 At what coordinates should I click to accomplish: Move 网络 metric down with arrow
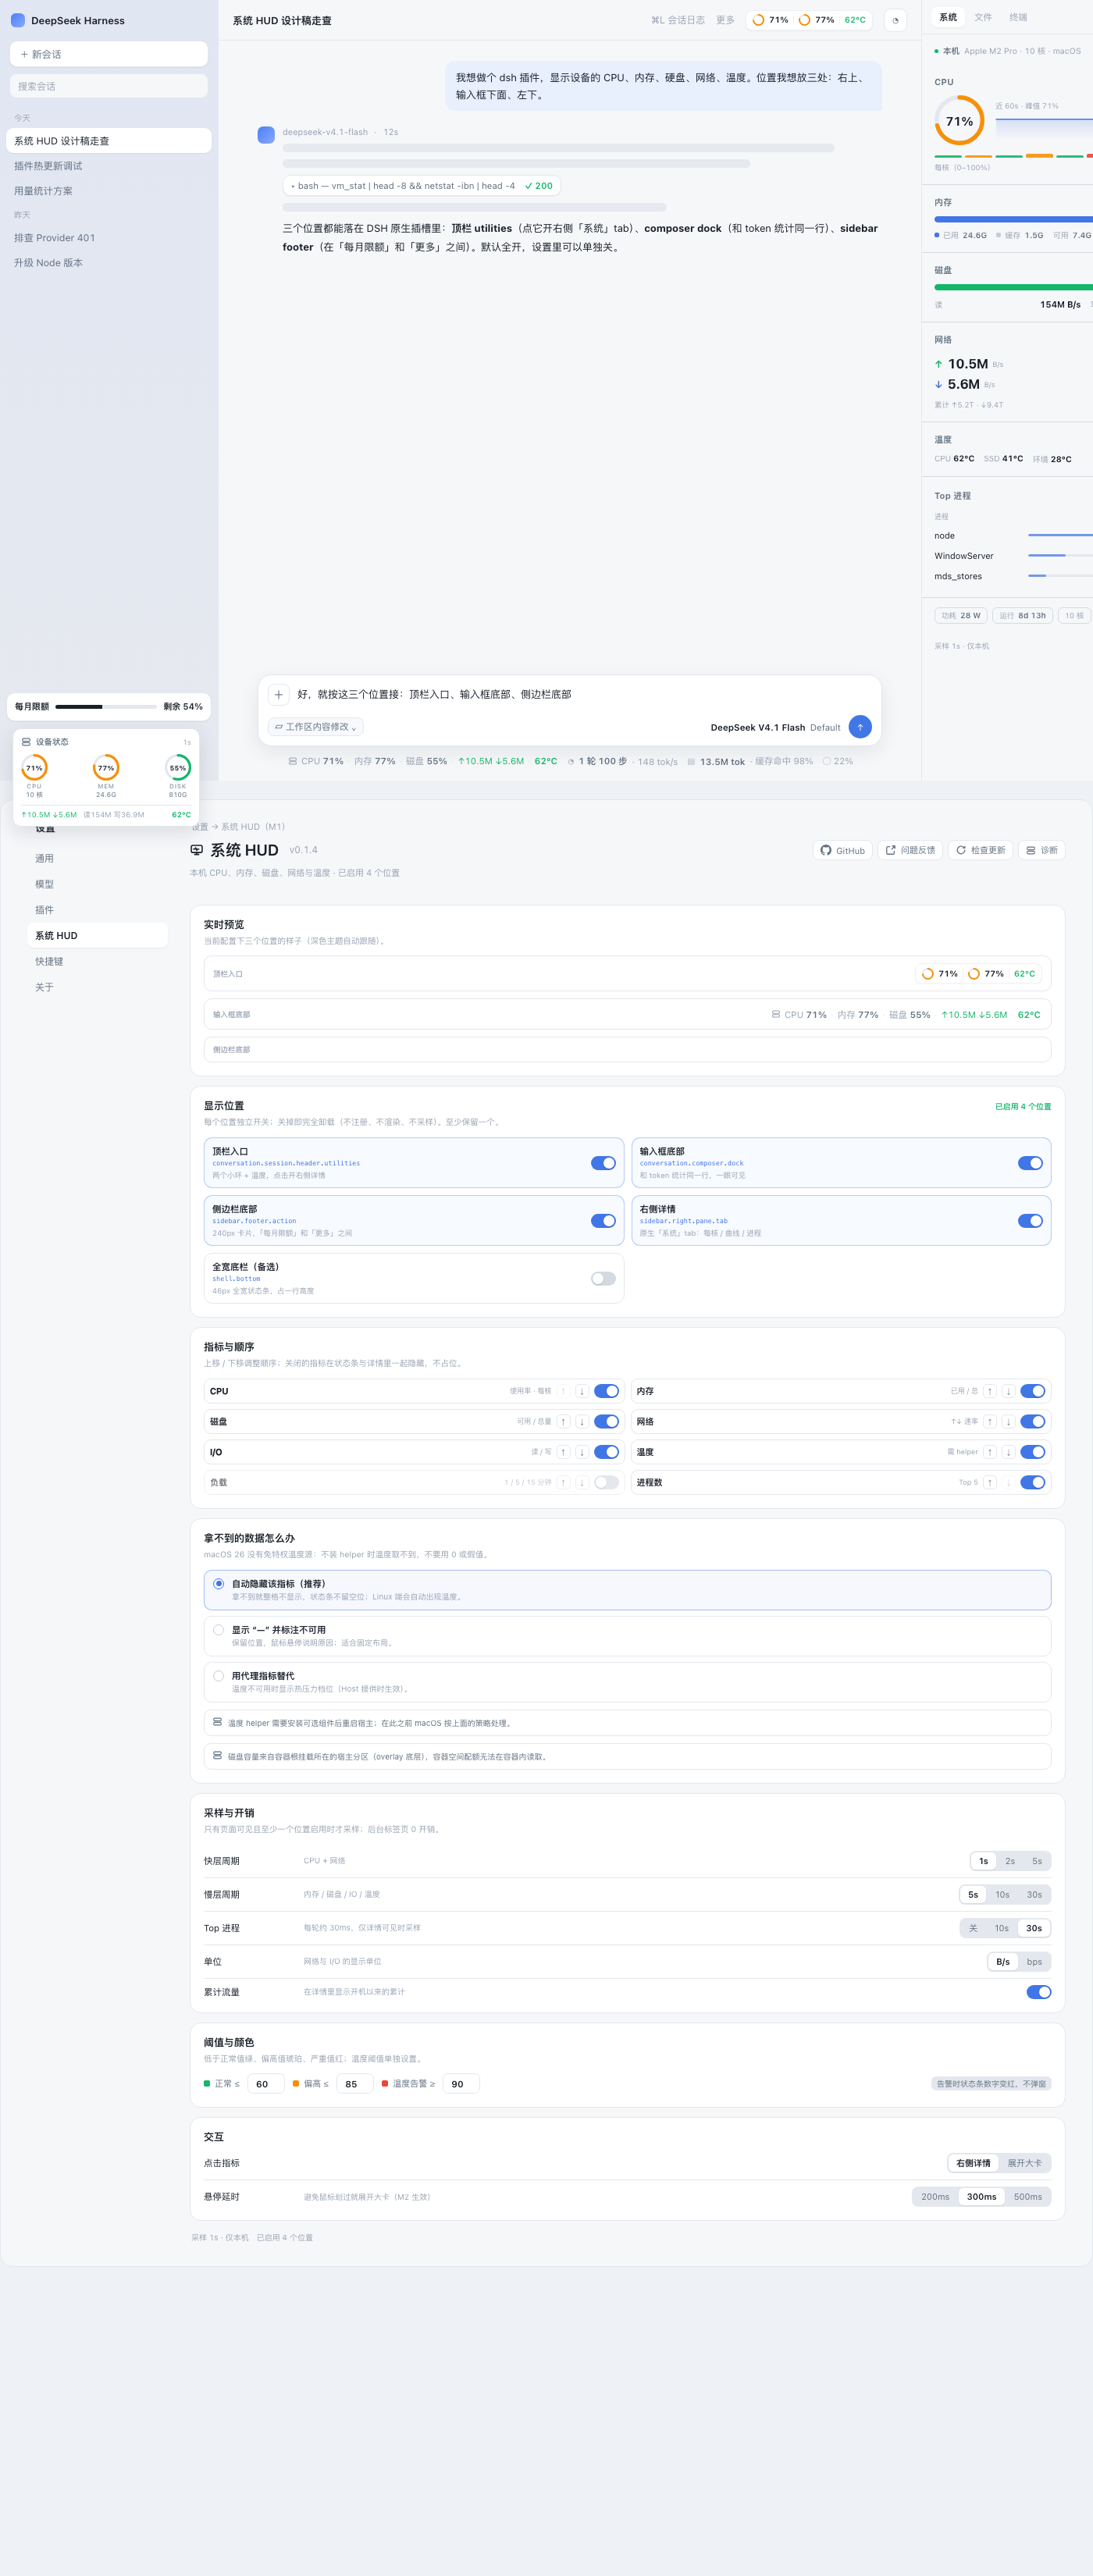(x=1008, y=1422)
